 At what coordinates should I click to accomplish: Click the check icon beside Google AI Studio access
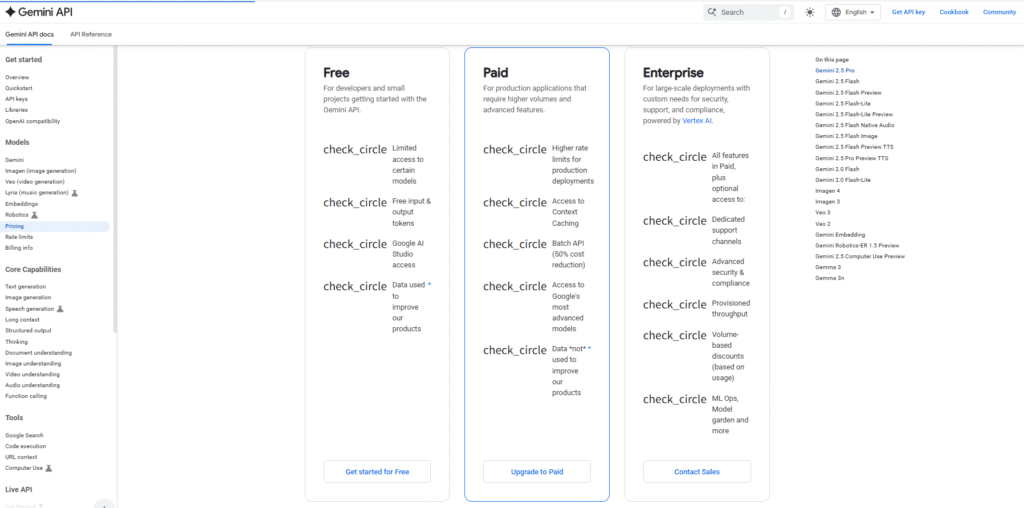(354, 244)
